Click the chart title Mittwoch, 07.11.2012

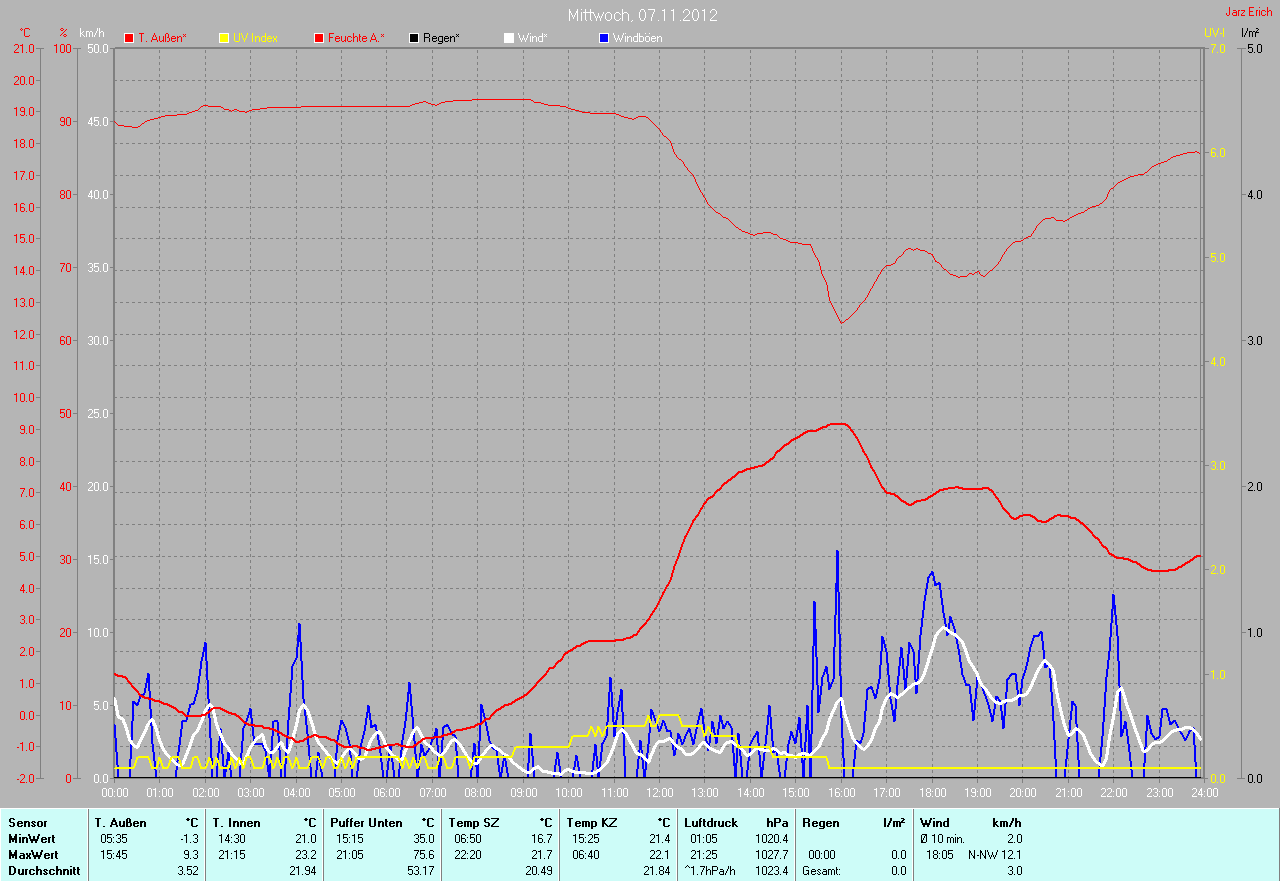tap(642, 15)
